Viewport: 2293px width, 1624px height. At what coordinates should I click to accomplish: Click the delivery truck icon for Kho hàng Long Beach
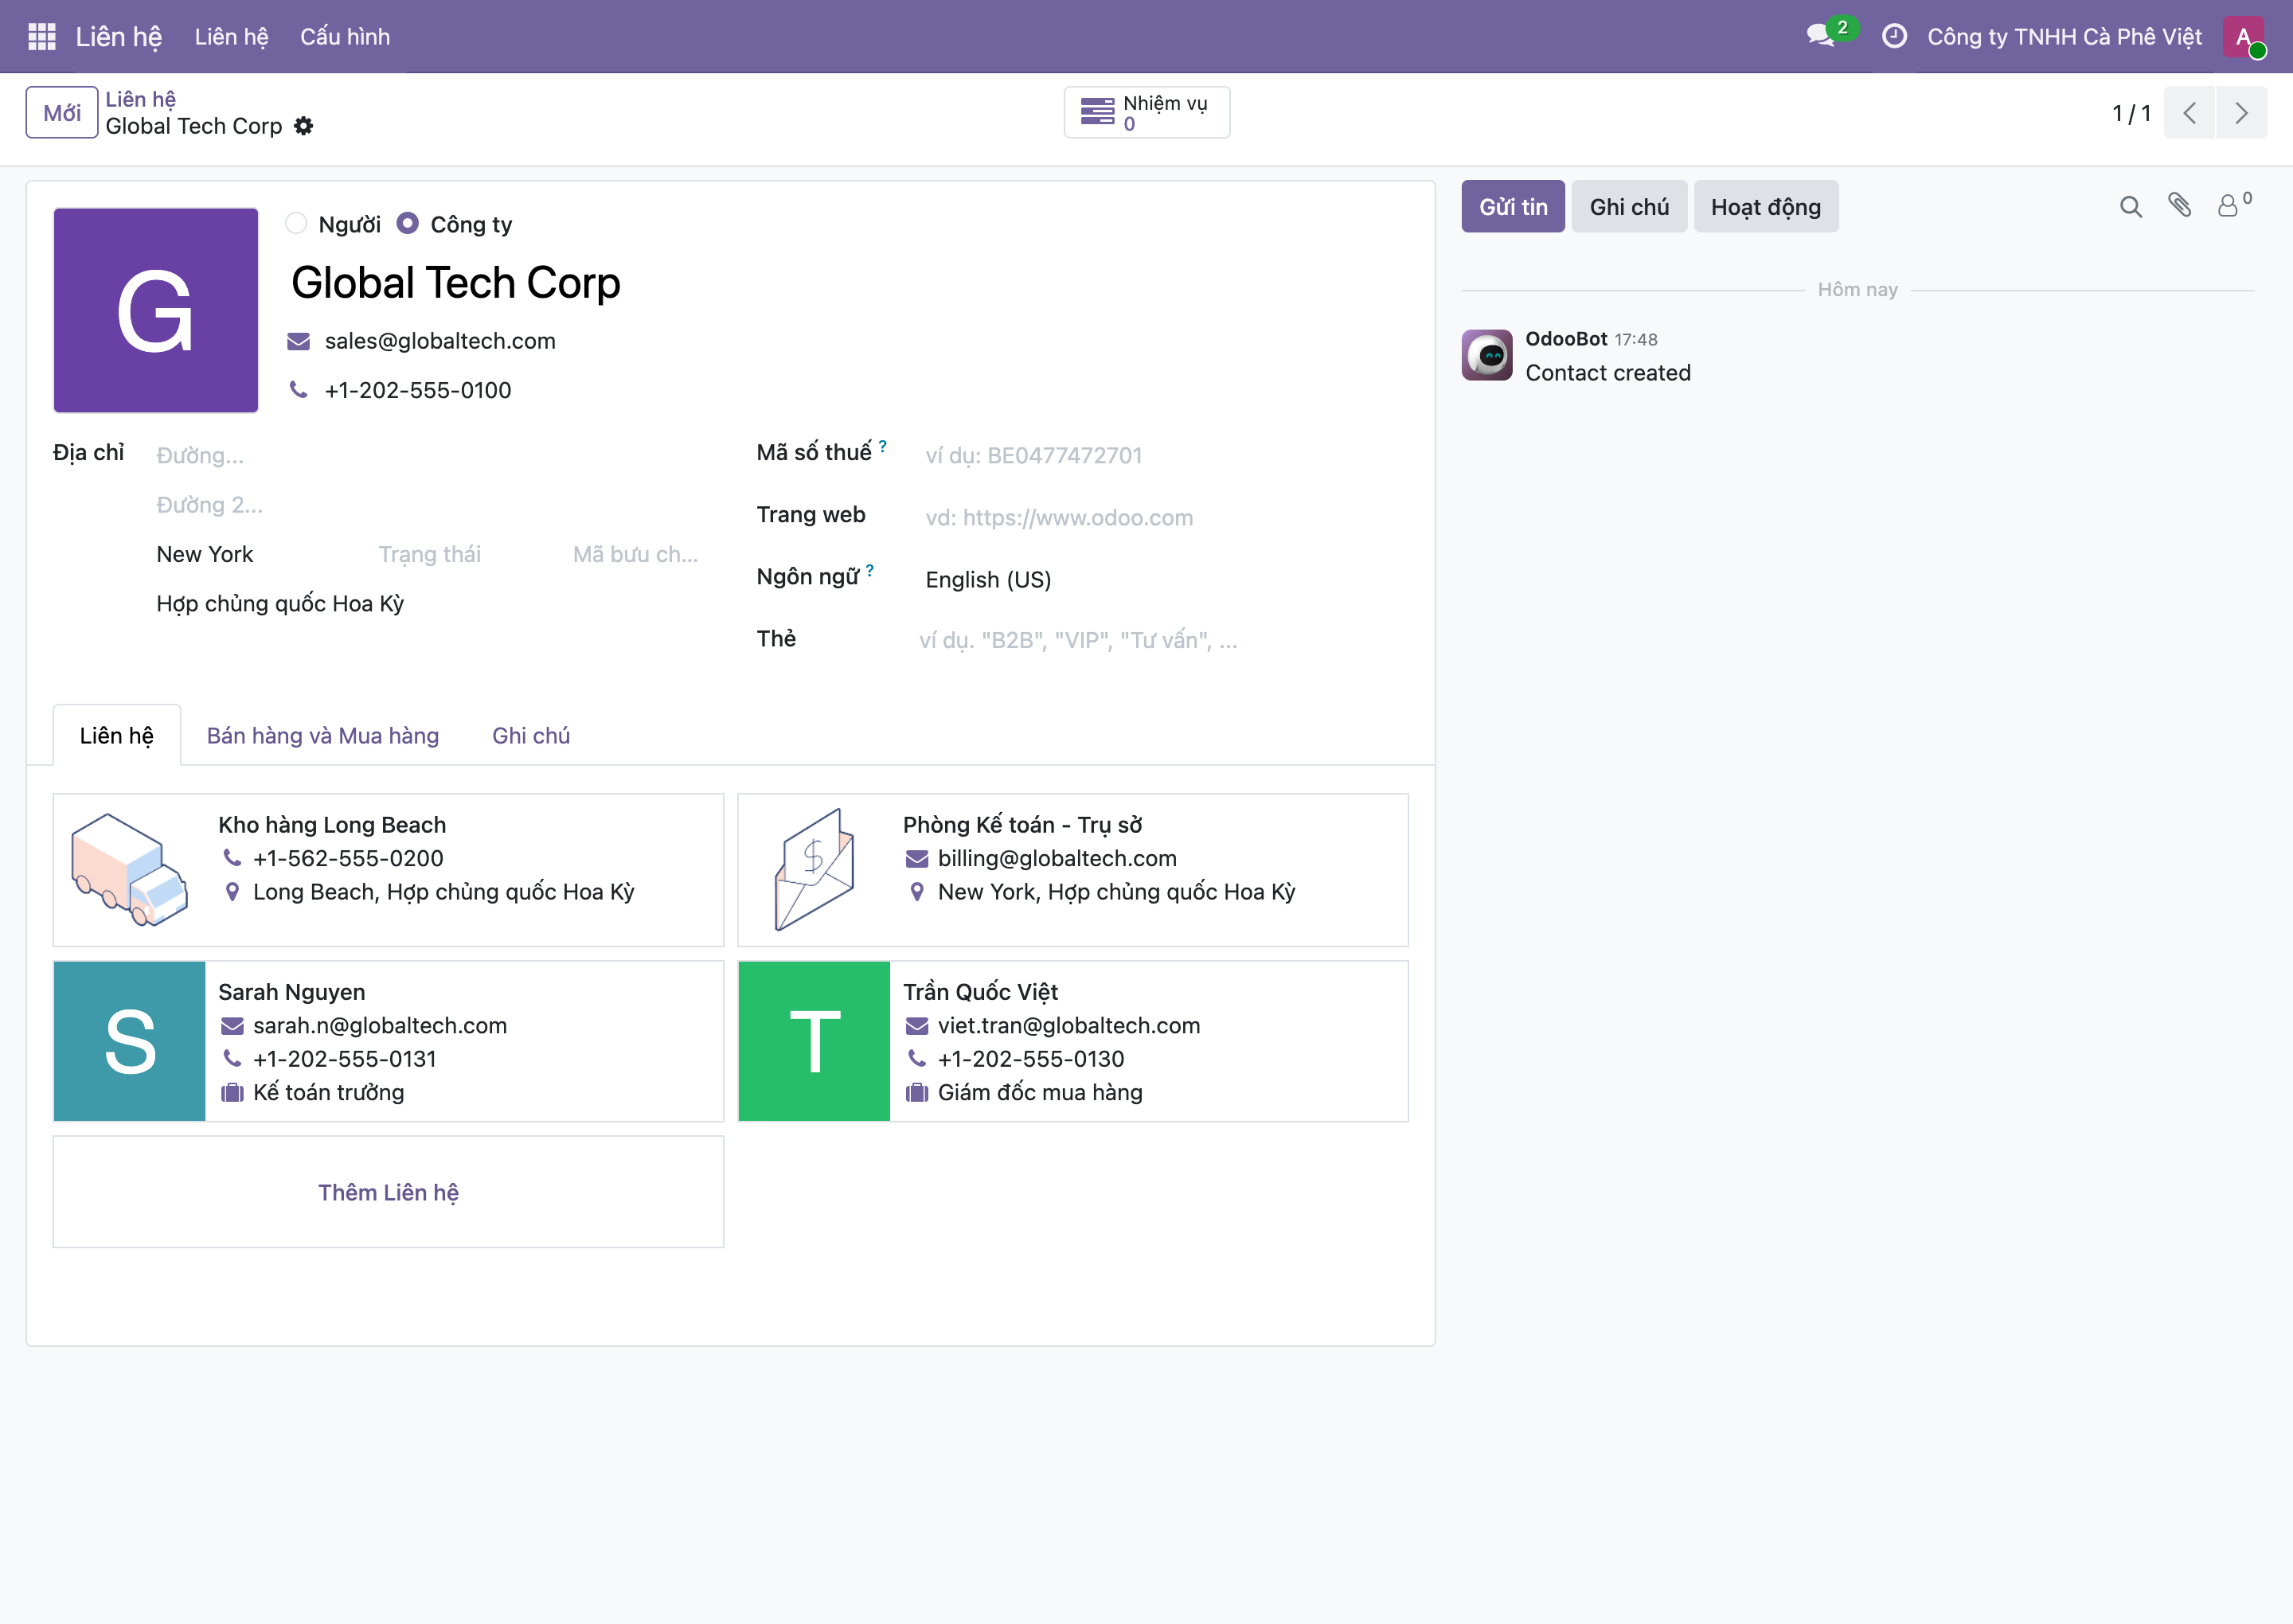point(129,870)
